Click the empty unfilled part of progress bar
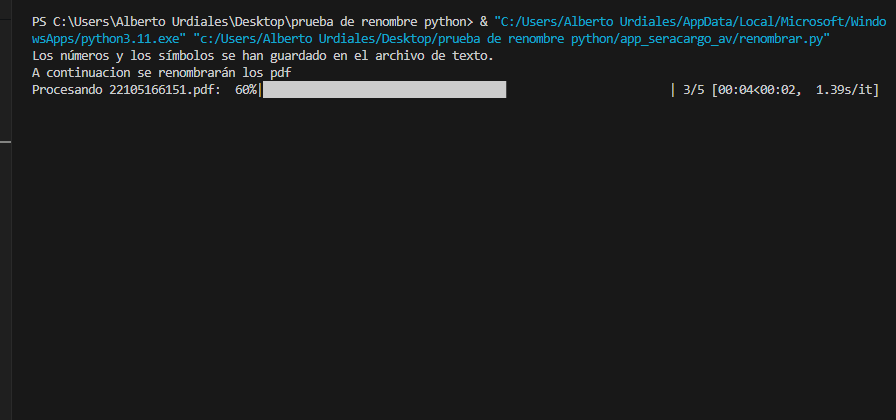Screen dimensions: 896x420 (588, 90)
